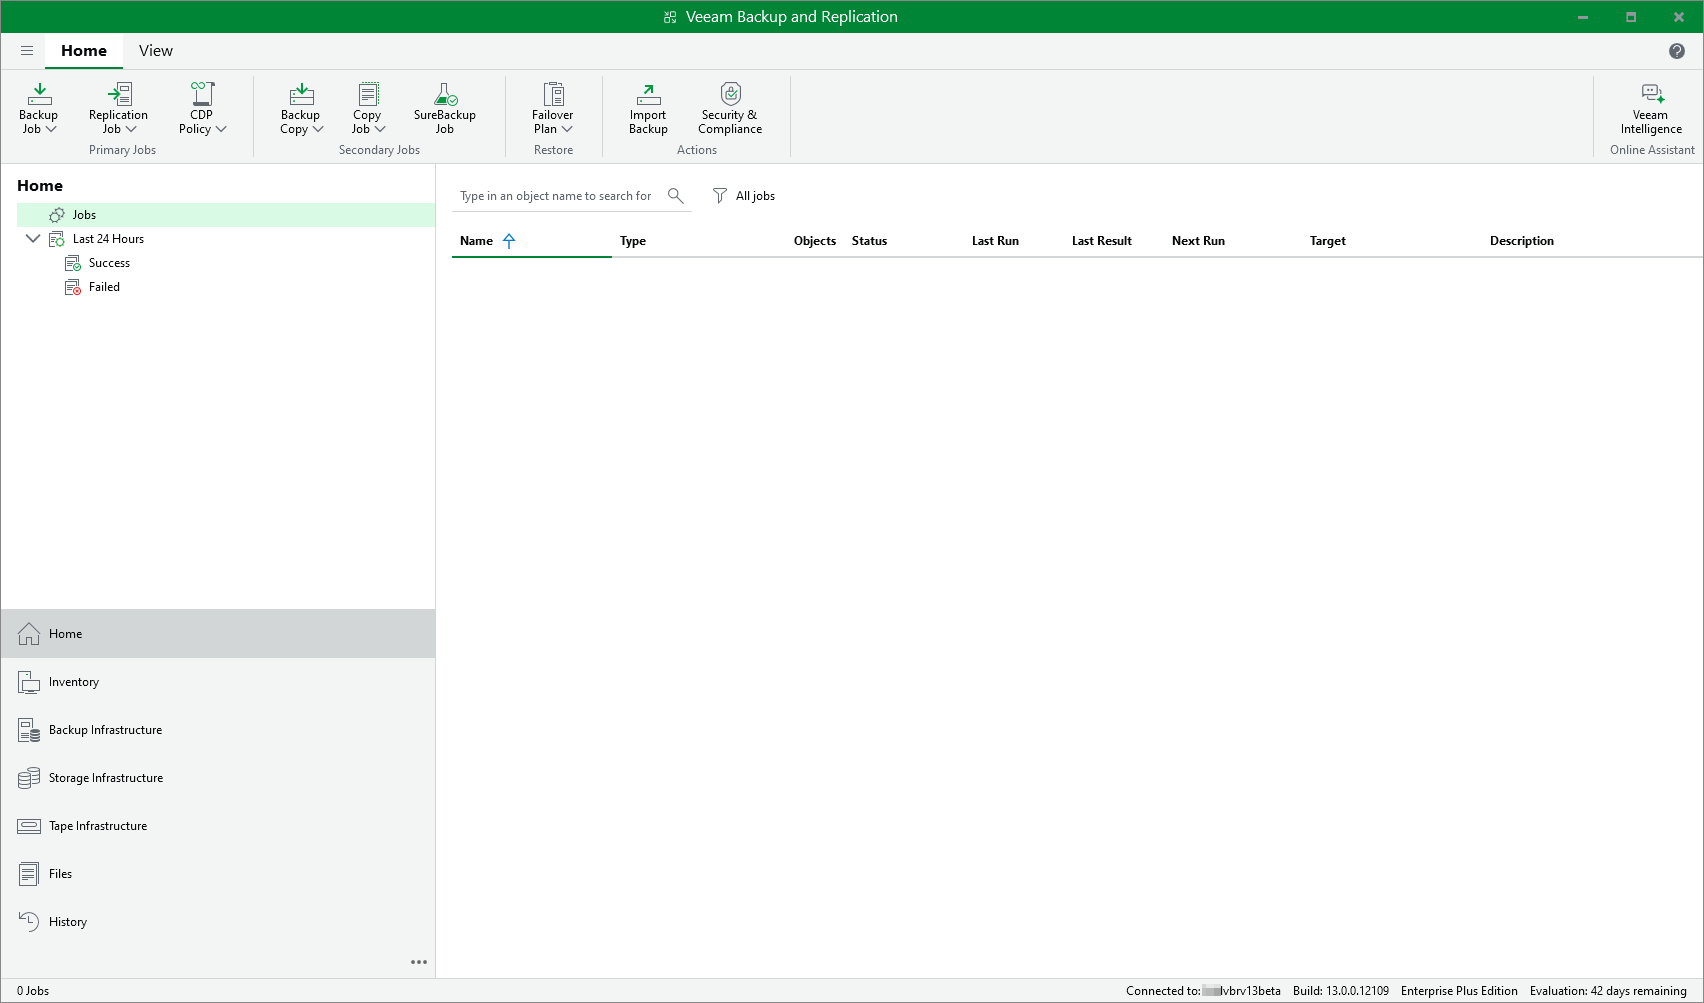
Task: Click the SureBackup Job icon
Action: click(x=445, y=95)
